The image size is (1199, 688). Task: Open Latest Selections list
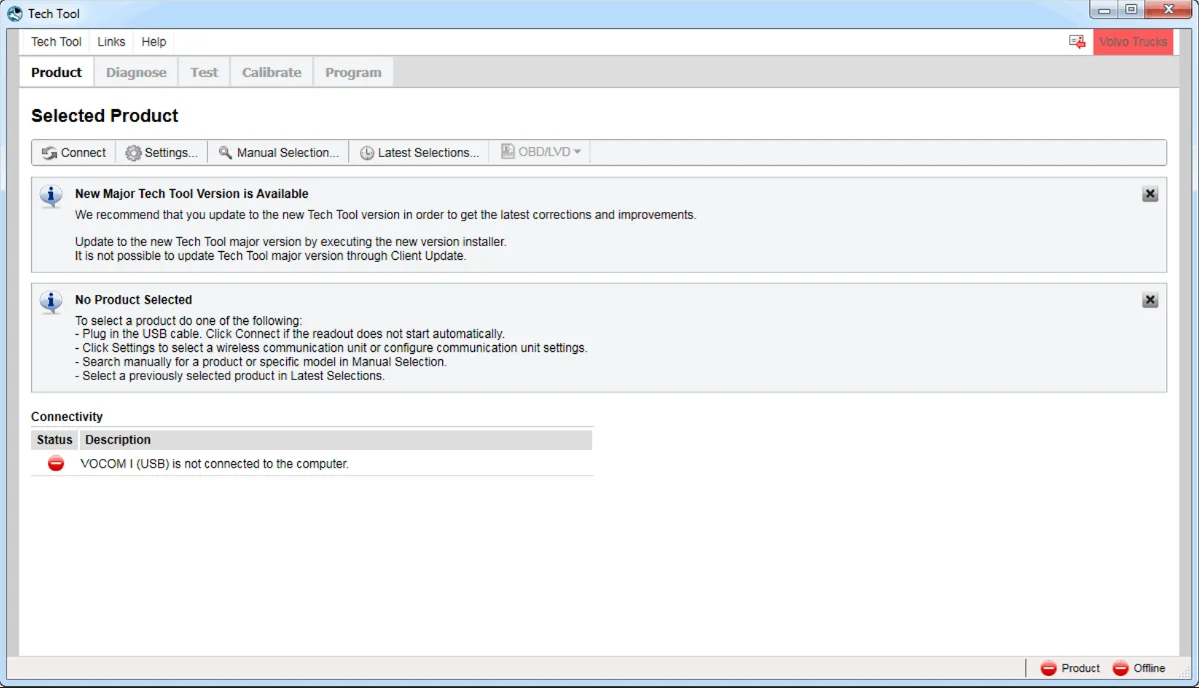(419, 152)
